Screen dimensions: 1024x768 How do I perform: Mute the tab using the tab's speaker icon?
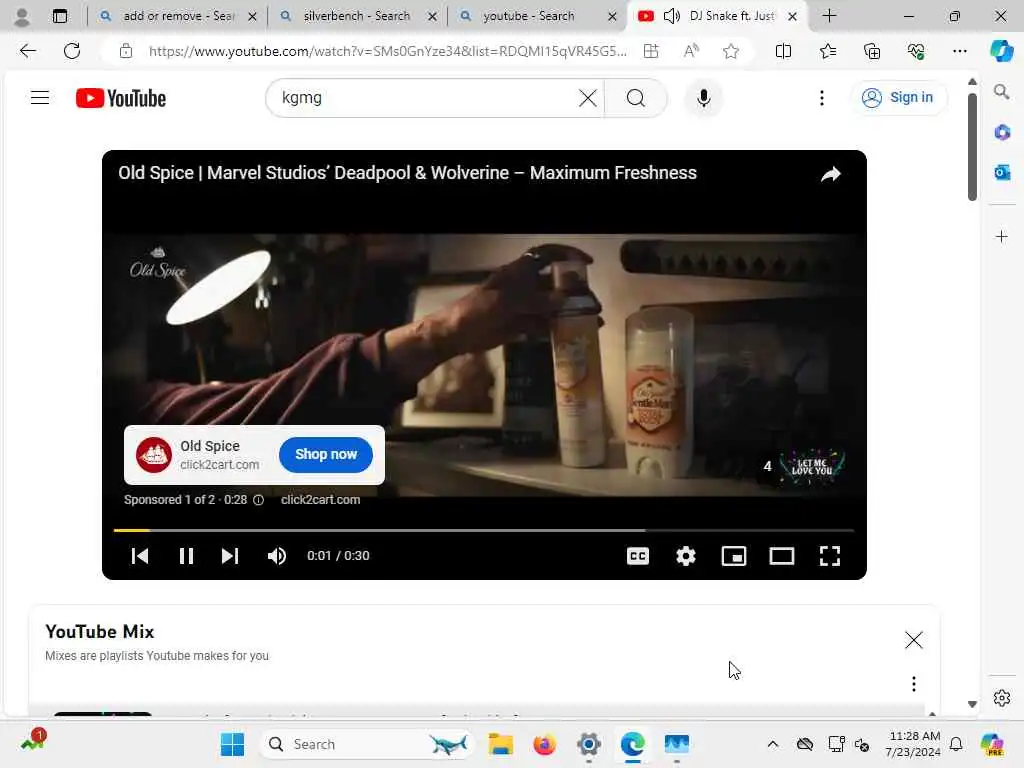click(x=671, y=16)
